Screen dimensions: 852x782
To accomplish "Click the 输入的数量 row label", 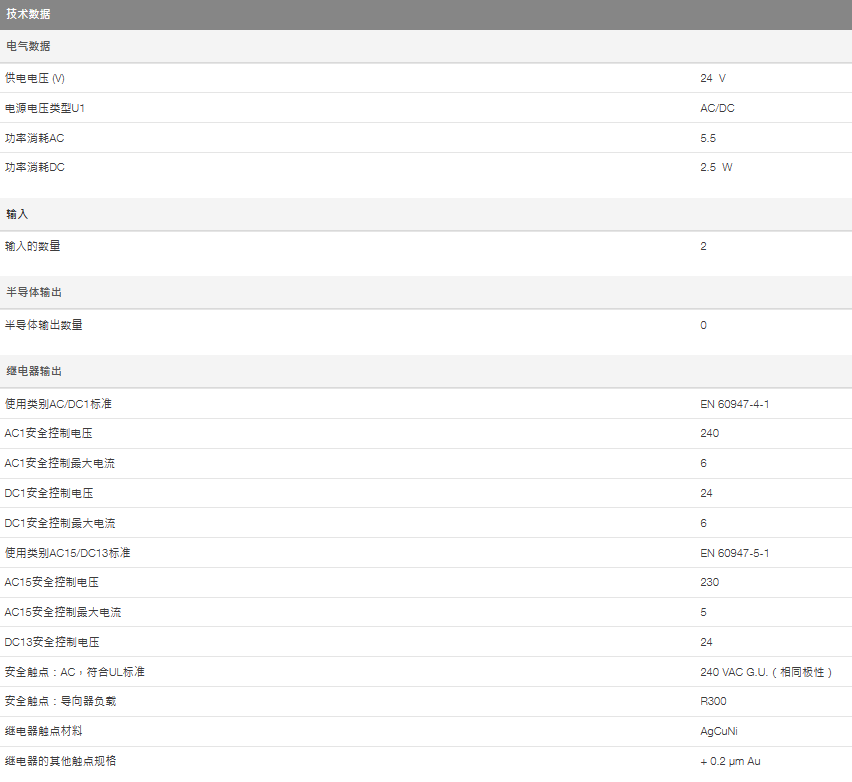I will pos(33,246).
